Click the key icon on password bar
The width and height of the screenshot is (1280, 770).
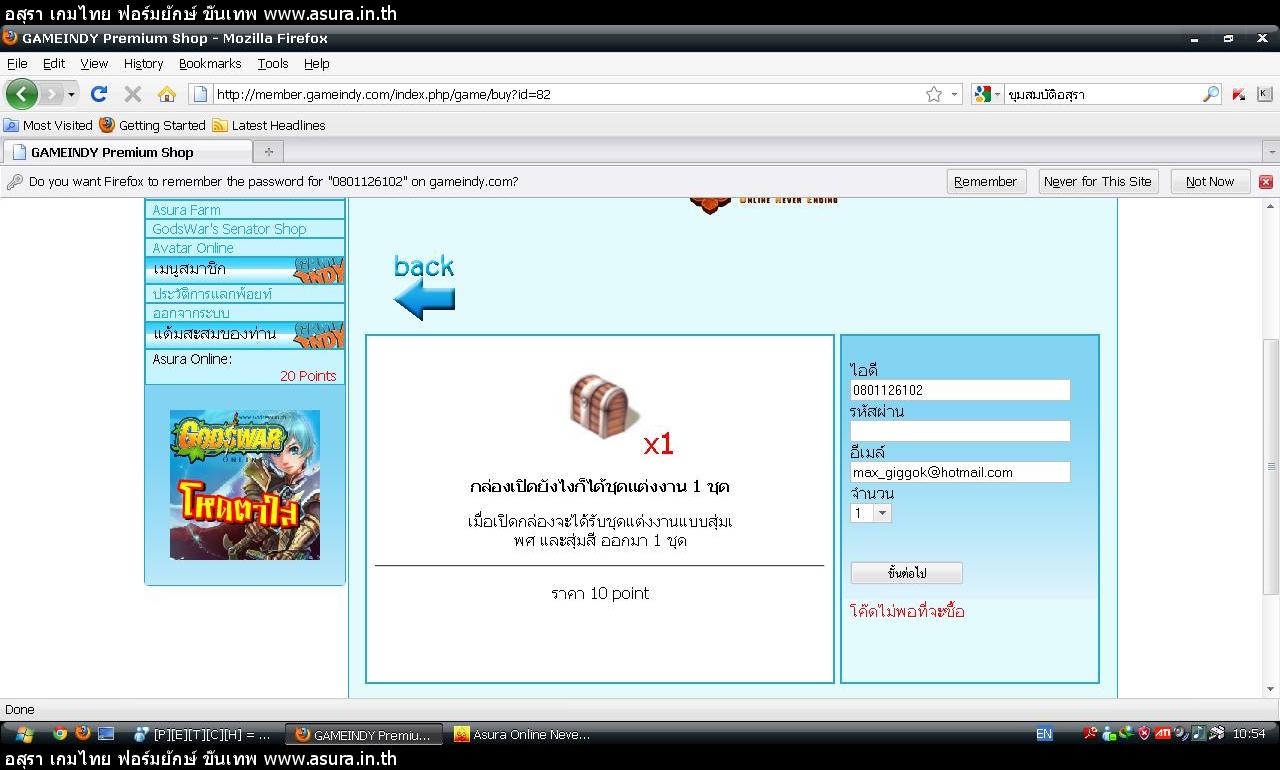(x=14, y=182)
